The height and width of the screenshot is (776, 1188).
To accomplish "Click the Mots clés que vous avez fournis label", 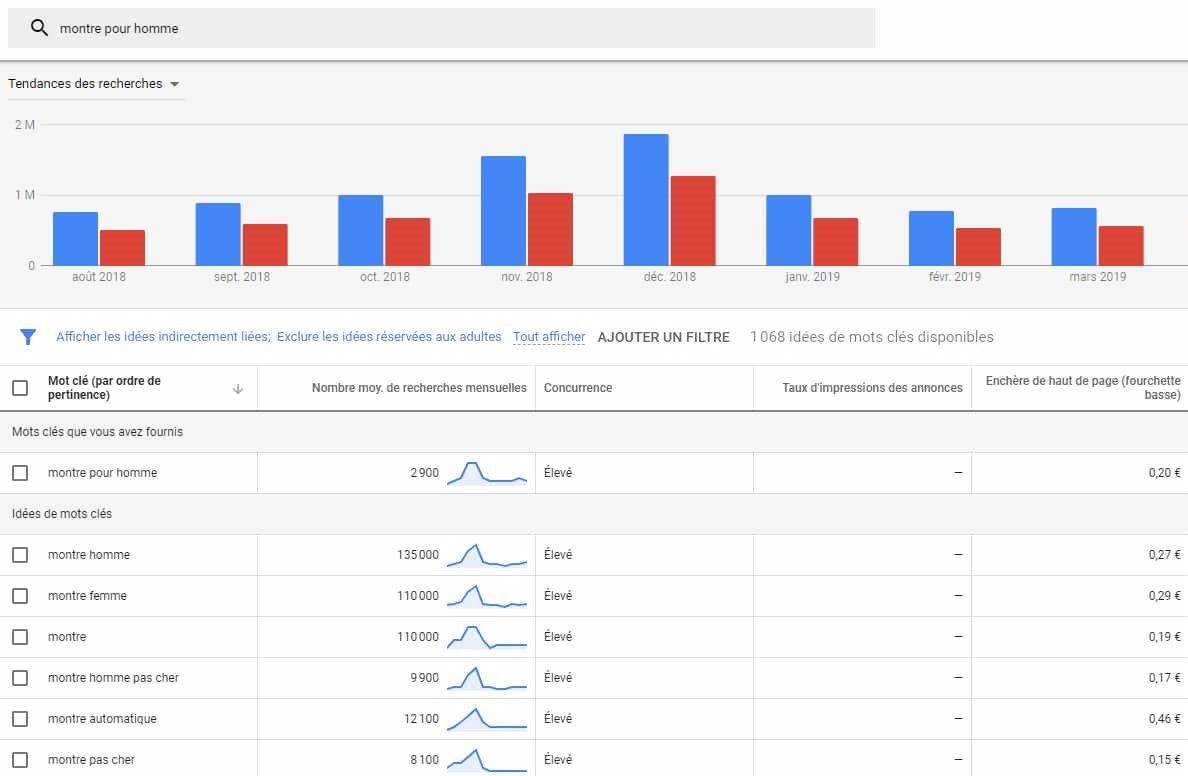I will pos(97,432).
